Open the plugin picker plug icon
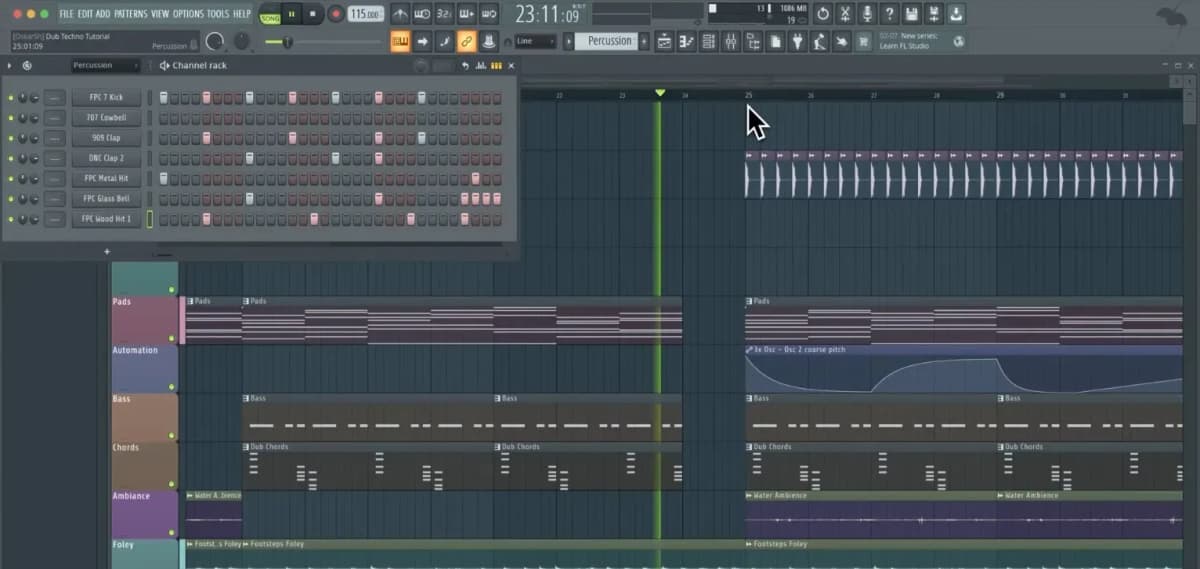1200x569 pixels. click(797, 41)
